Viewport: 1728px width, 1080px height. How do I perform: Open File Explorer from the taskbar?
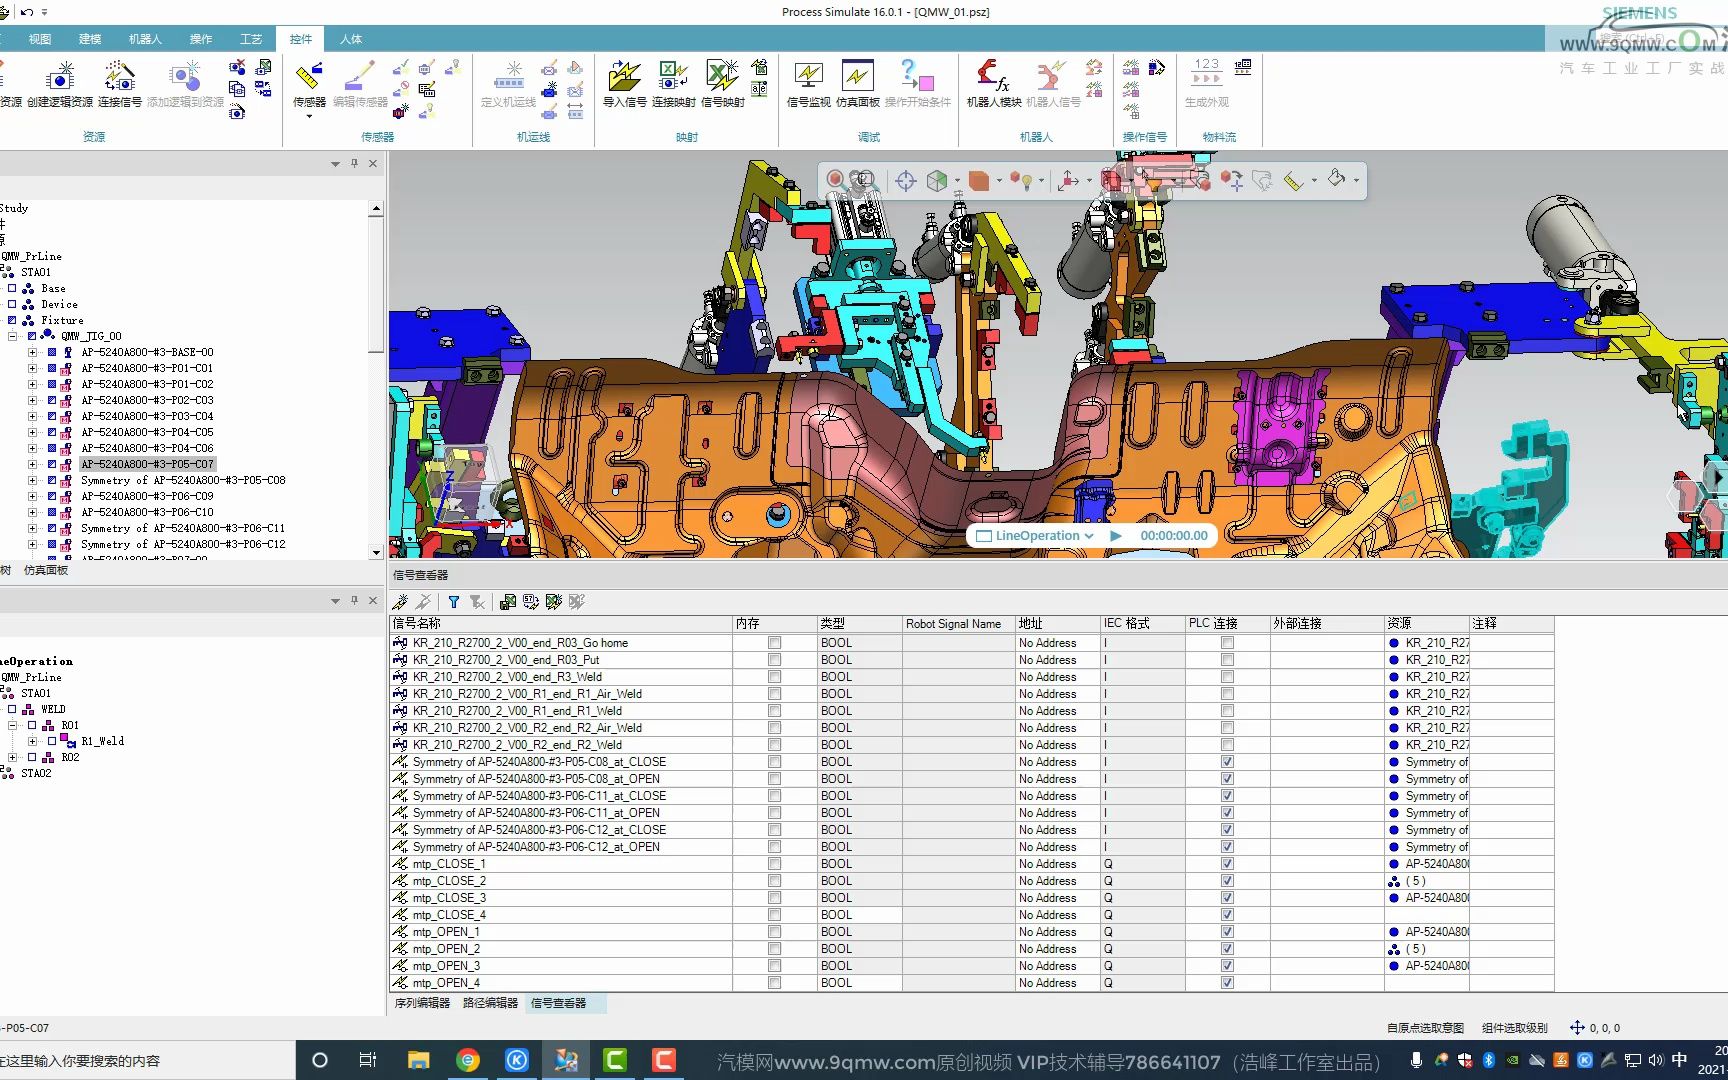point(418,1060)
